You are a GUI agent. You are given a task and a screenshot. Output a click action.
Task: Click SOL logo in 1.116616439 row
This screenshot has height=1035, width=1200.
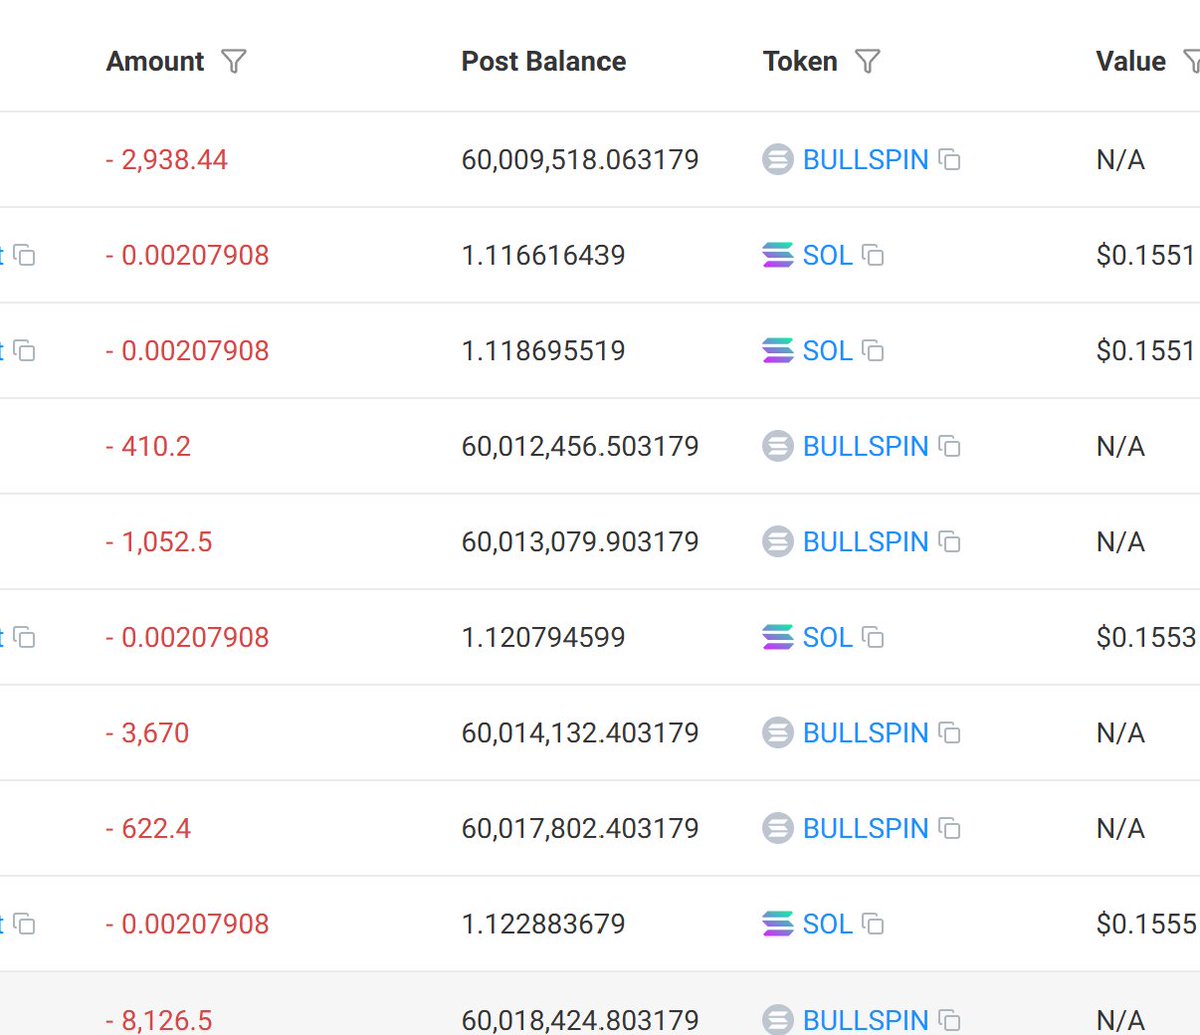tap(778, 256)
